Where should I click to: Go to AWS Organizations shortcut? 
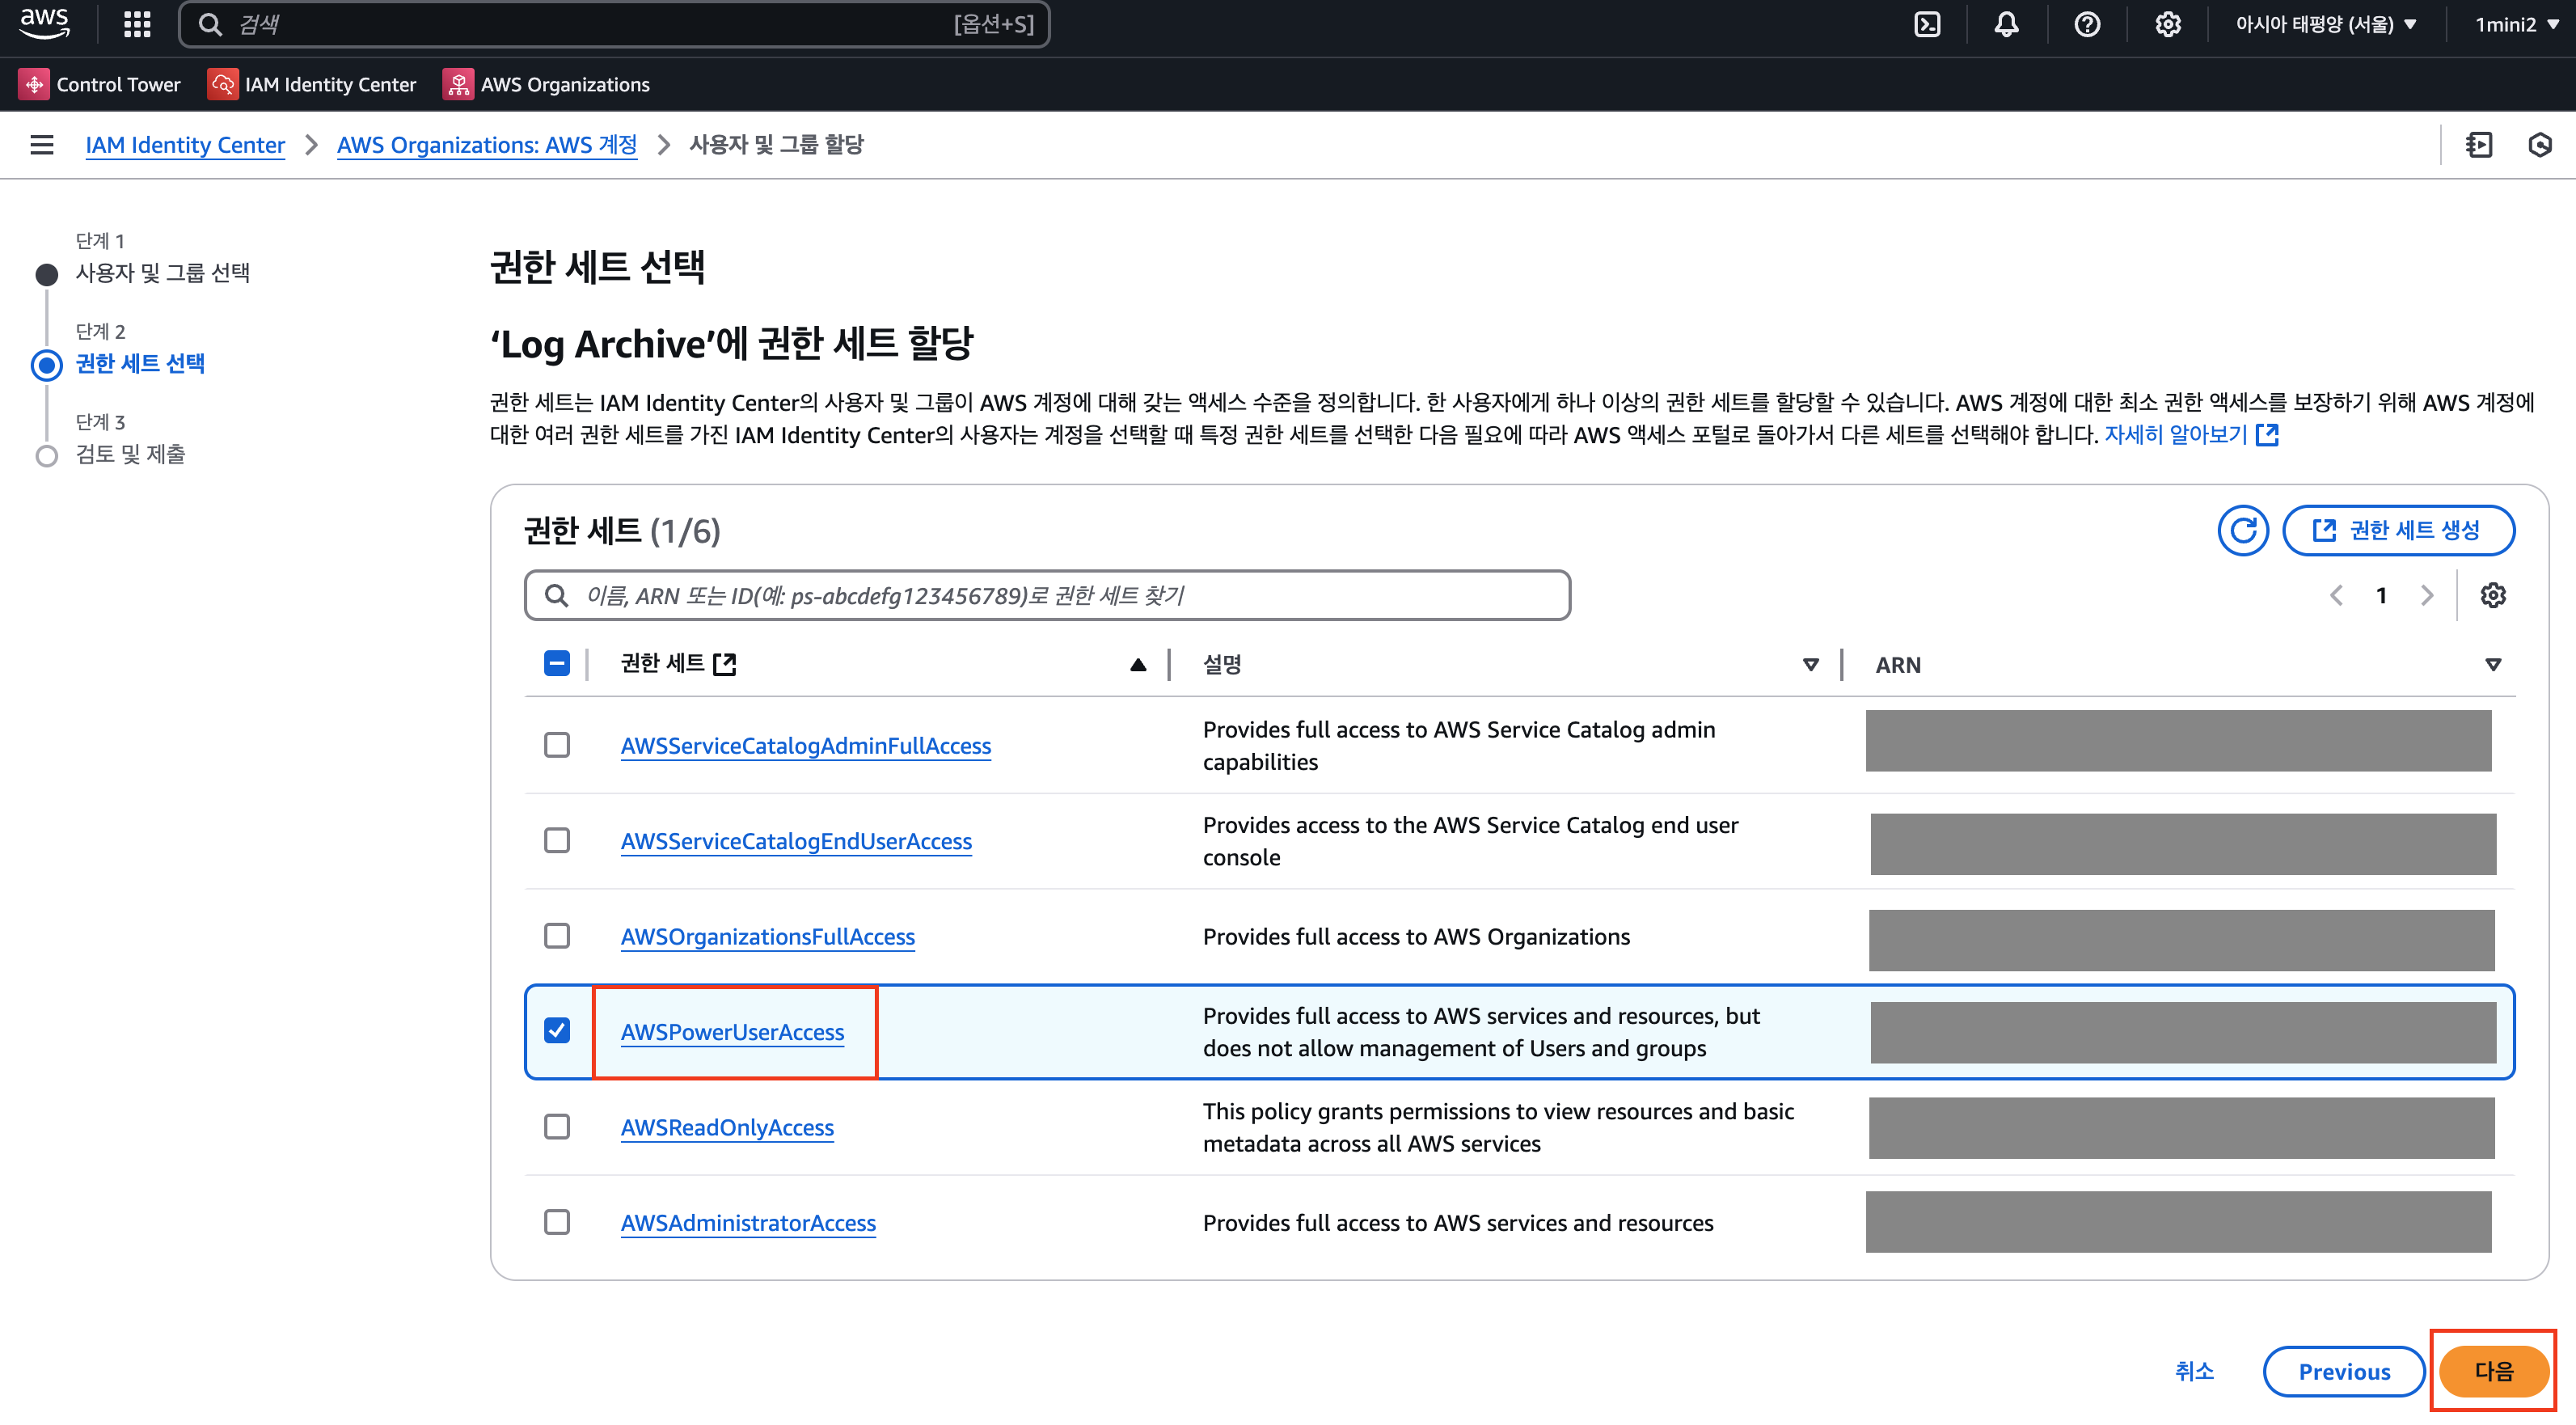click(547, 85)
